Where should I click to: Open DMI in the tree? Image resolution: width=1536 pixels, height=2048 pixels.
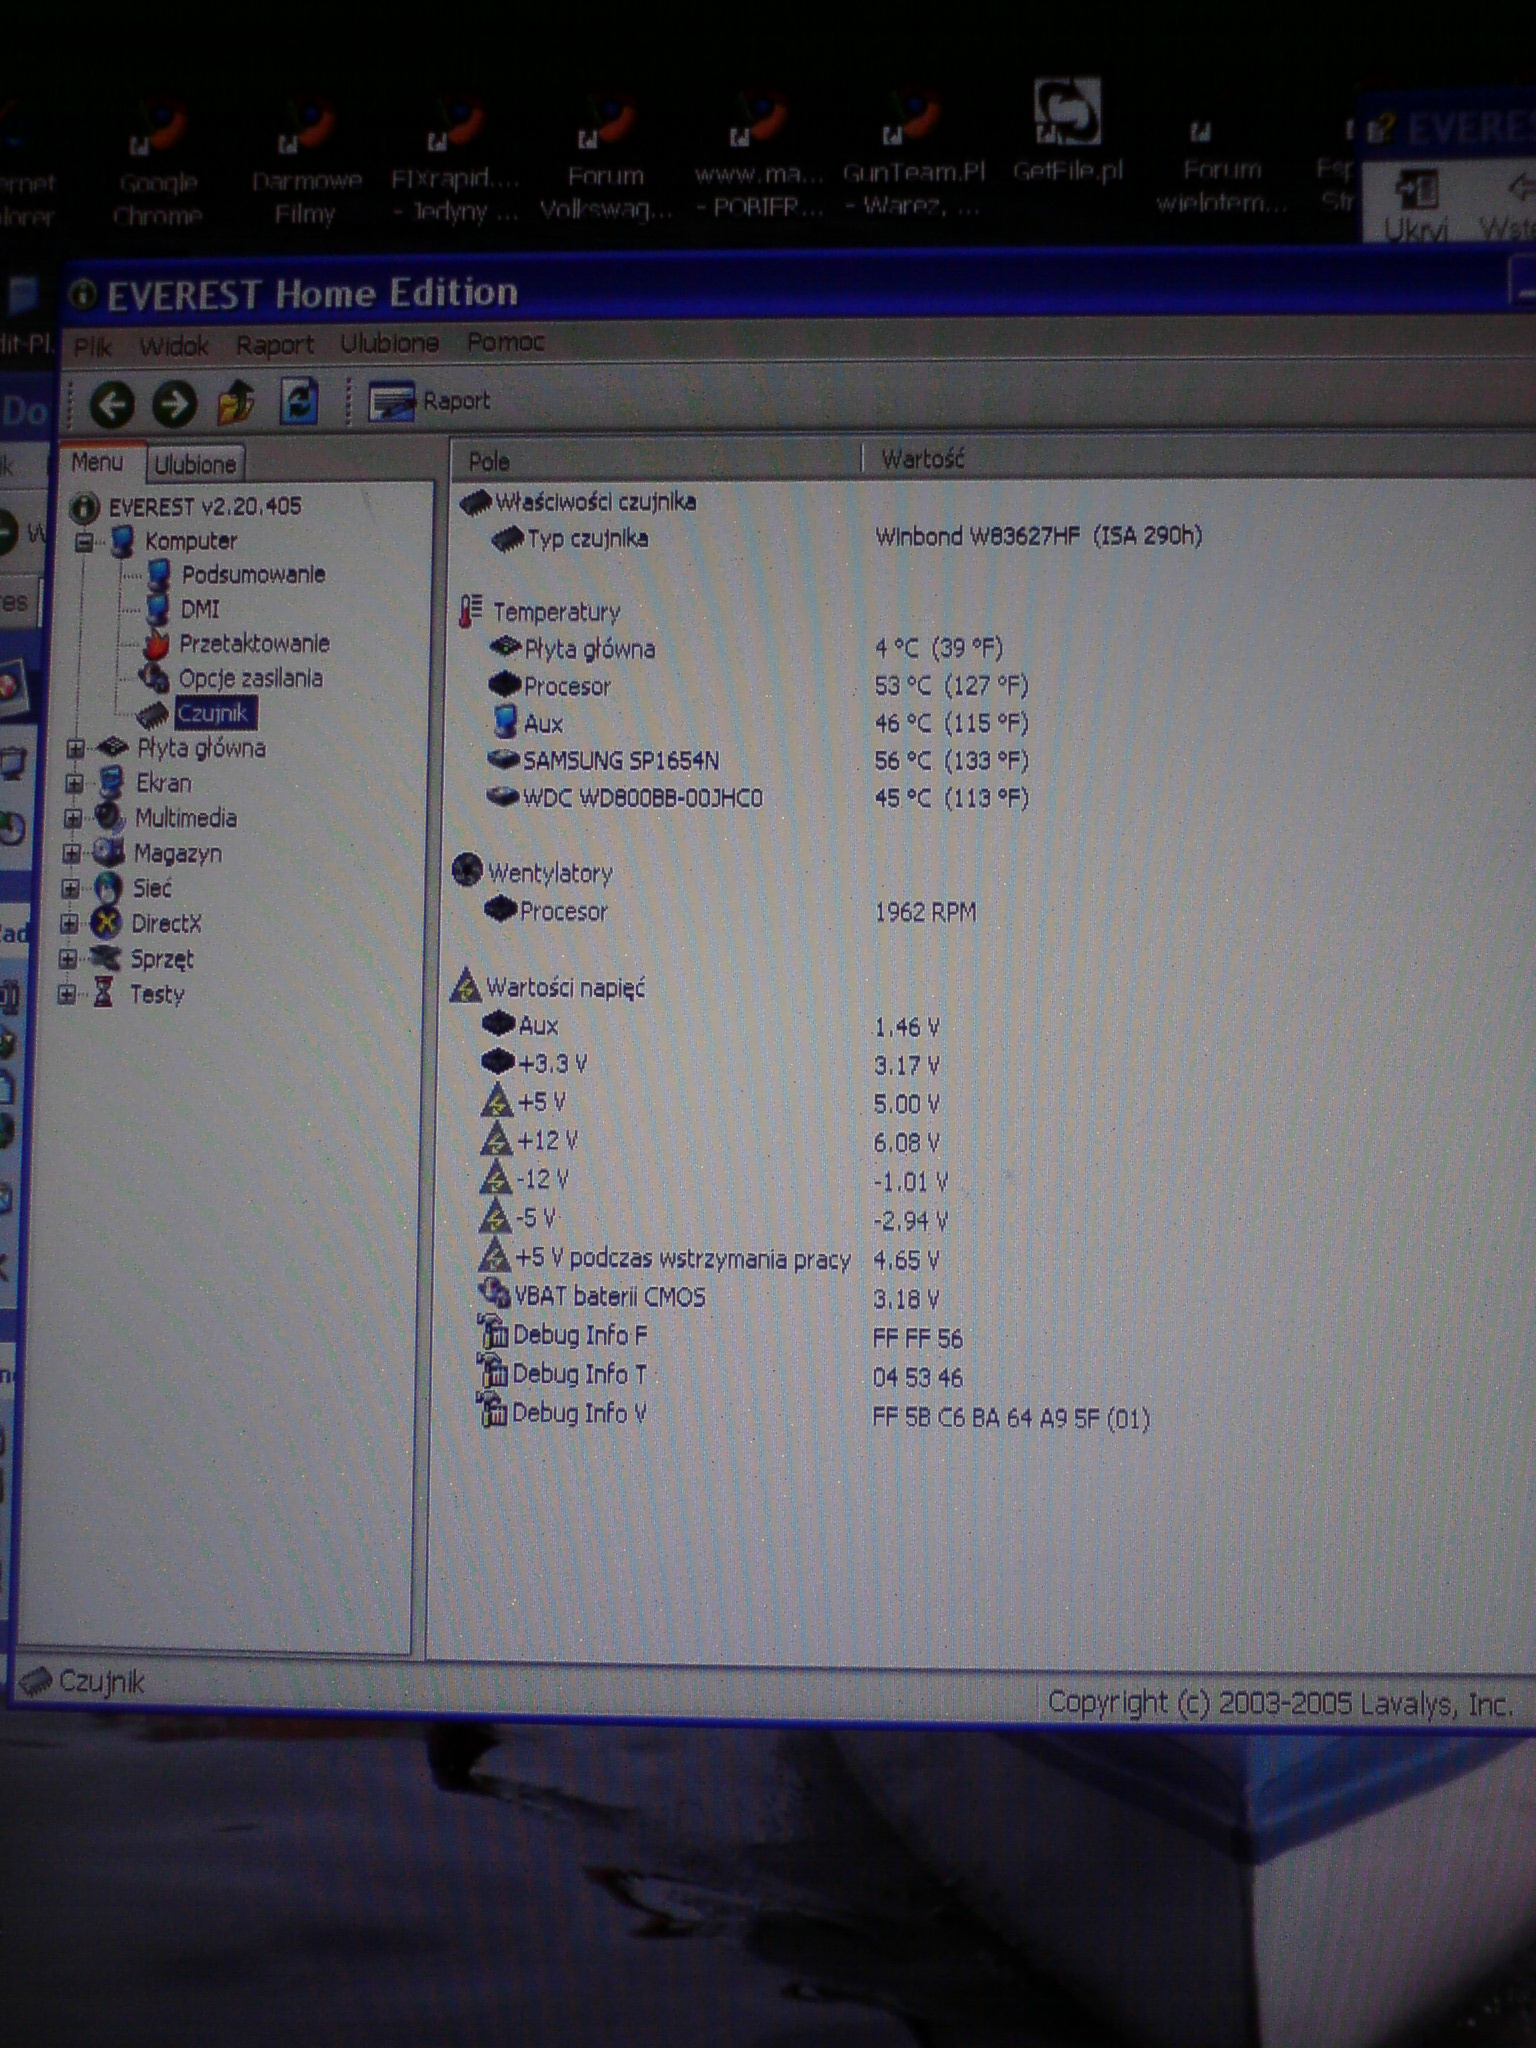click(200, 609)
